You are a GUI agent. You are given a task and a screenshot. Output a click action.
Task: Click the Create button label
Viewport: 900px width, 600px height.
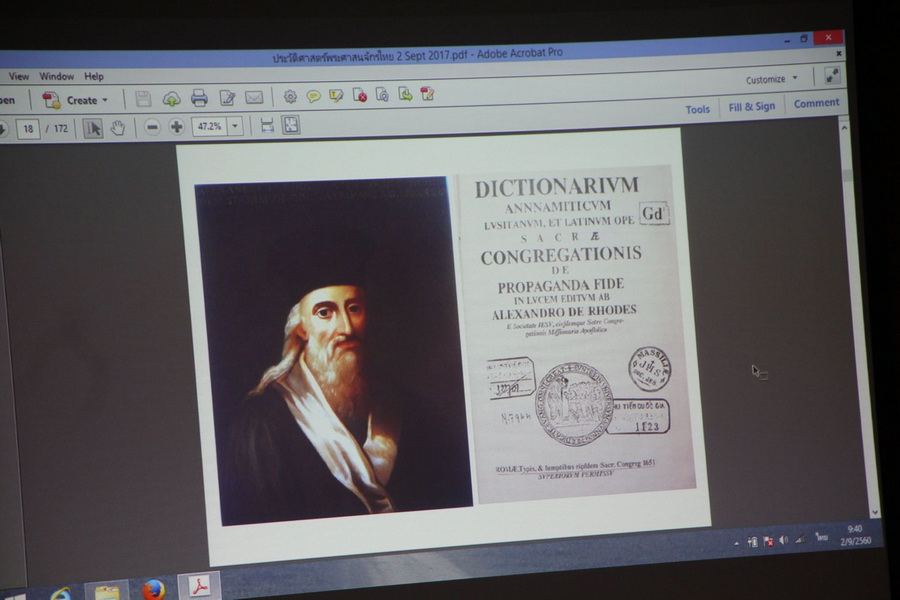pyautogui.click(x=82, y=100)
